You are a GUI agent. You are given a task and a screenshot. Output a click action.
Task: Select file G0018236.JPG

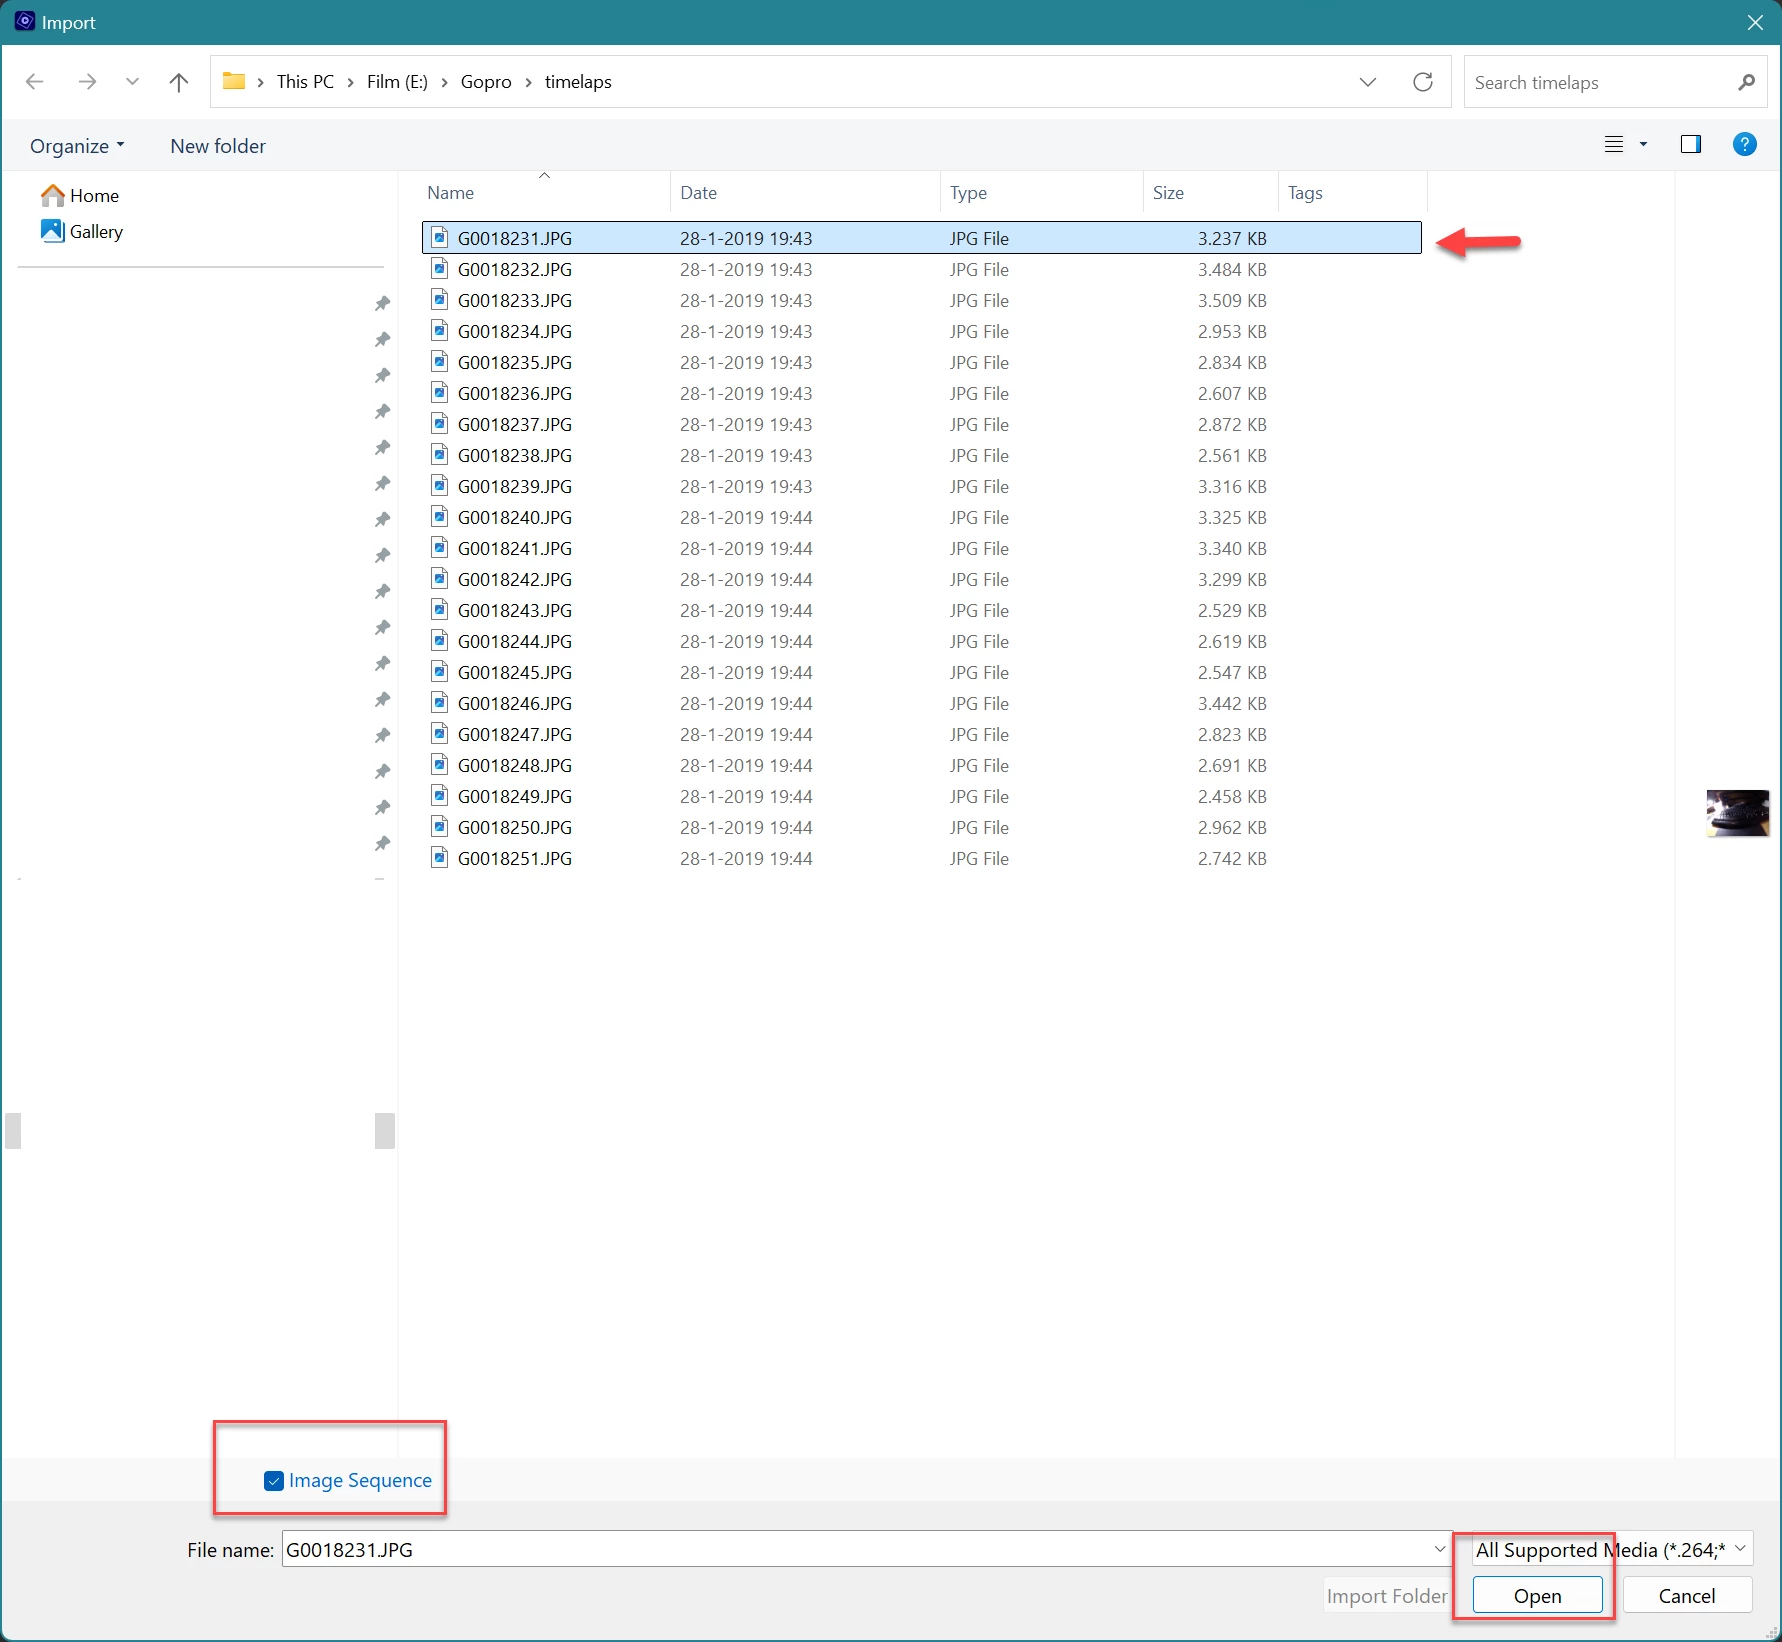tap(921, 393)
